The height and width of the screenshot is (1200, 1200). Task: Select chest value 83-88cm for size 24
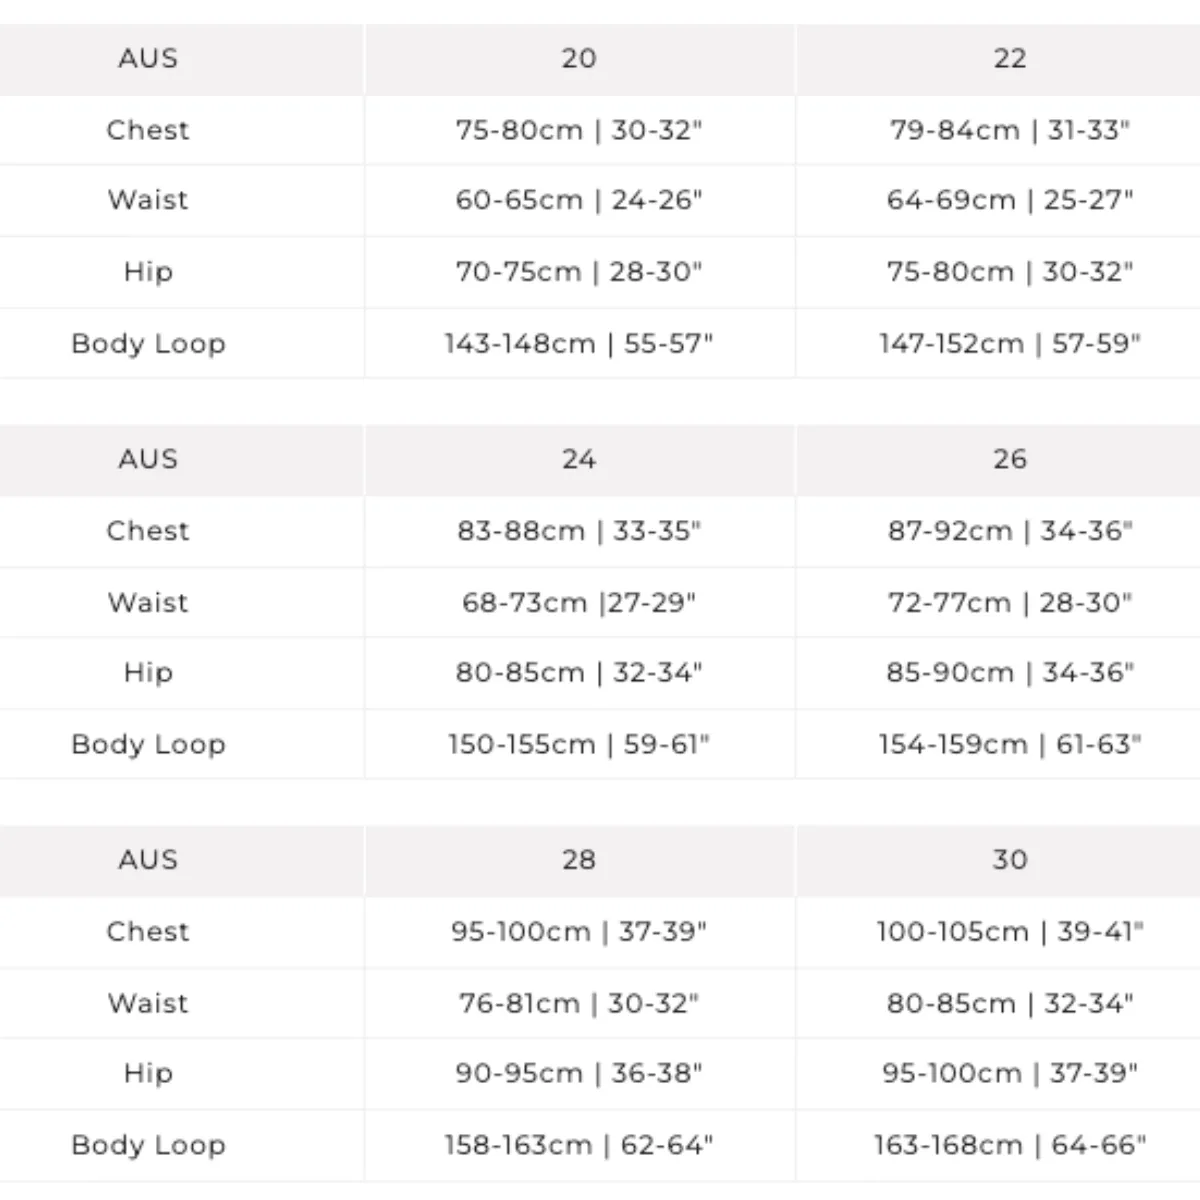579,531
